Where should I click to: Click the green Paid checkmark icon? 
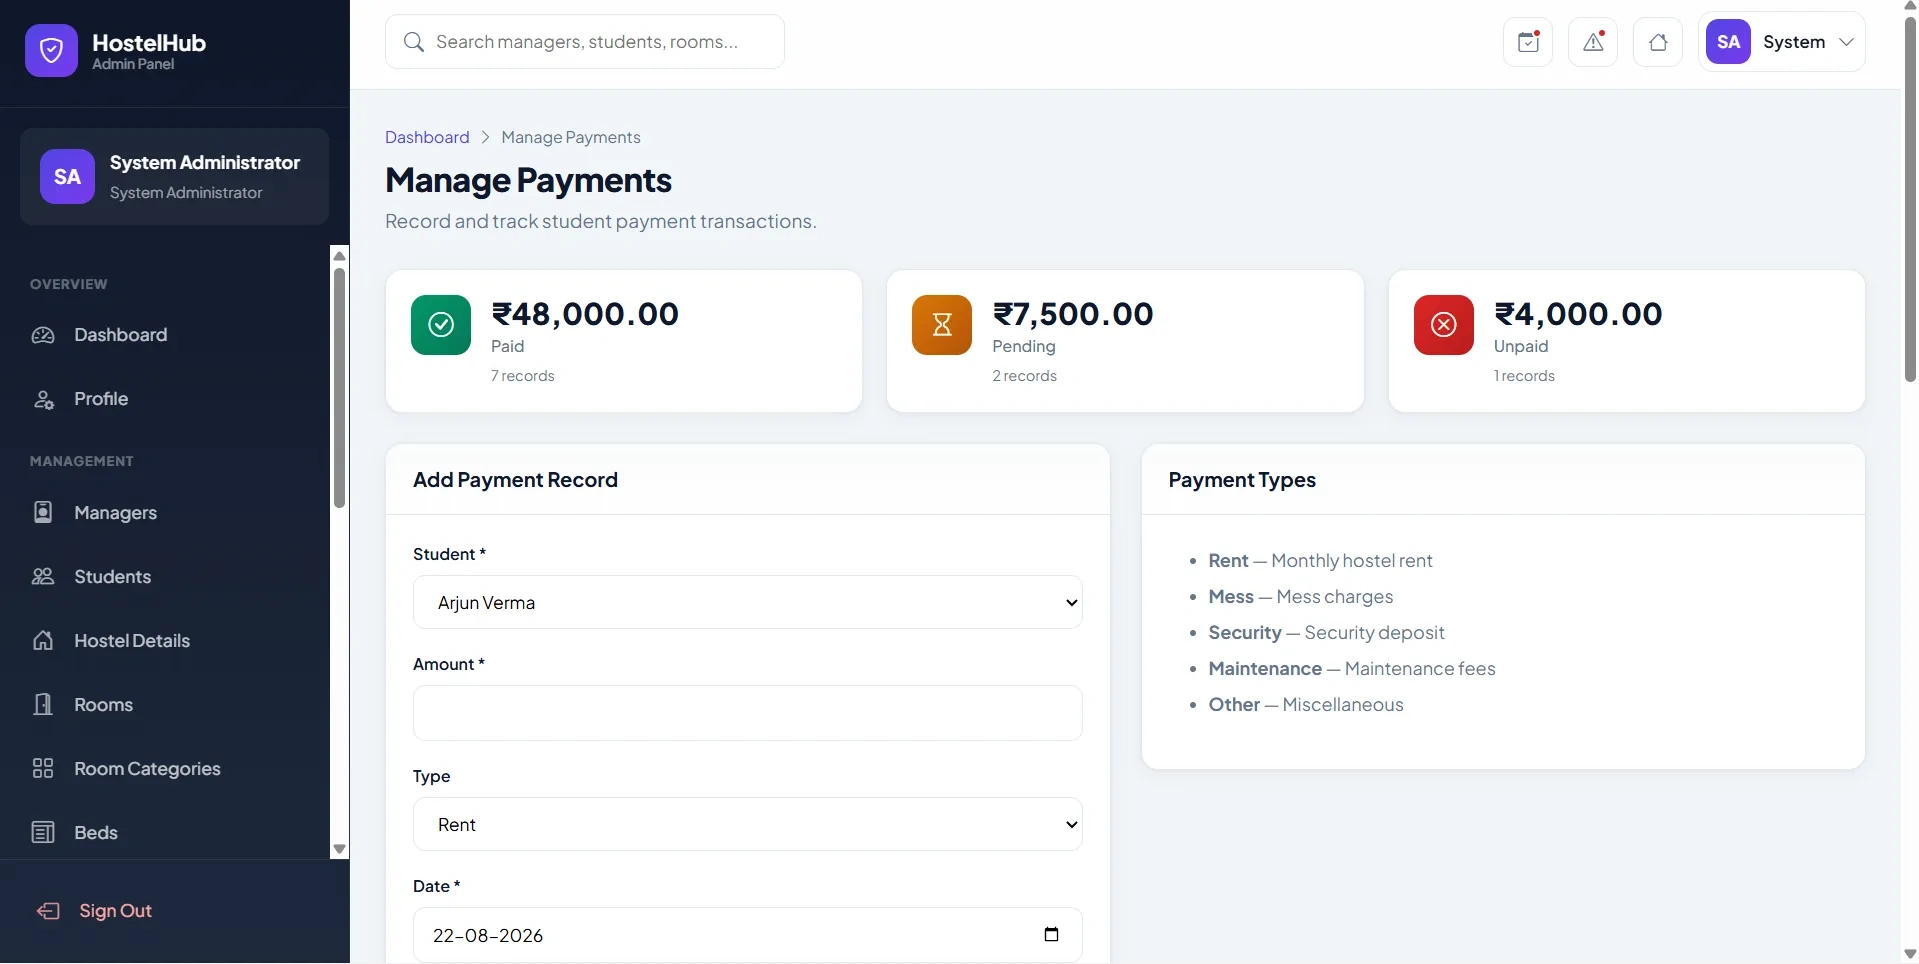[441, 325]
